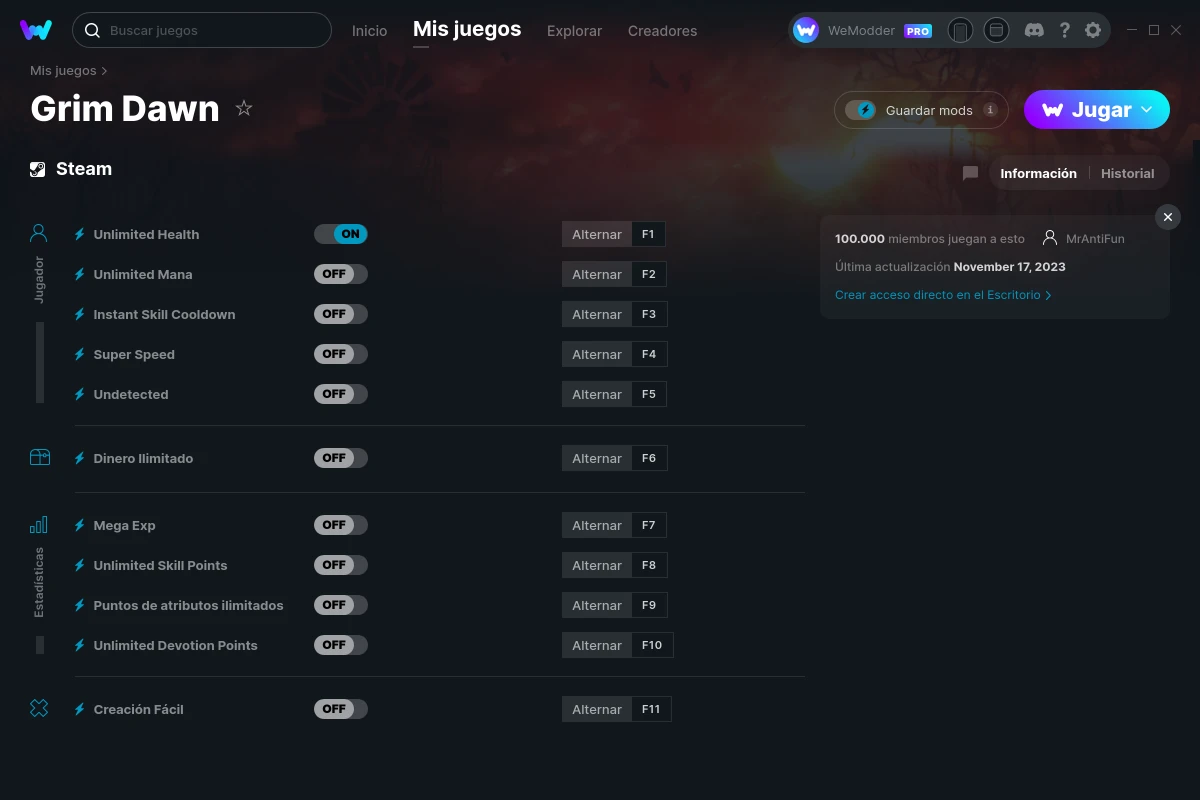This screenshot has height=800, width=1200.
Task: Click Alternar for Puntos de atributos ilimitados
Action: pyautogui.click(x=597, y=605)
